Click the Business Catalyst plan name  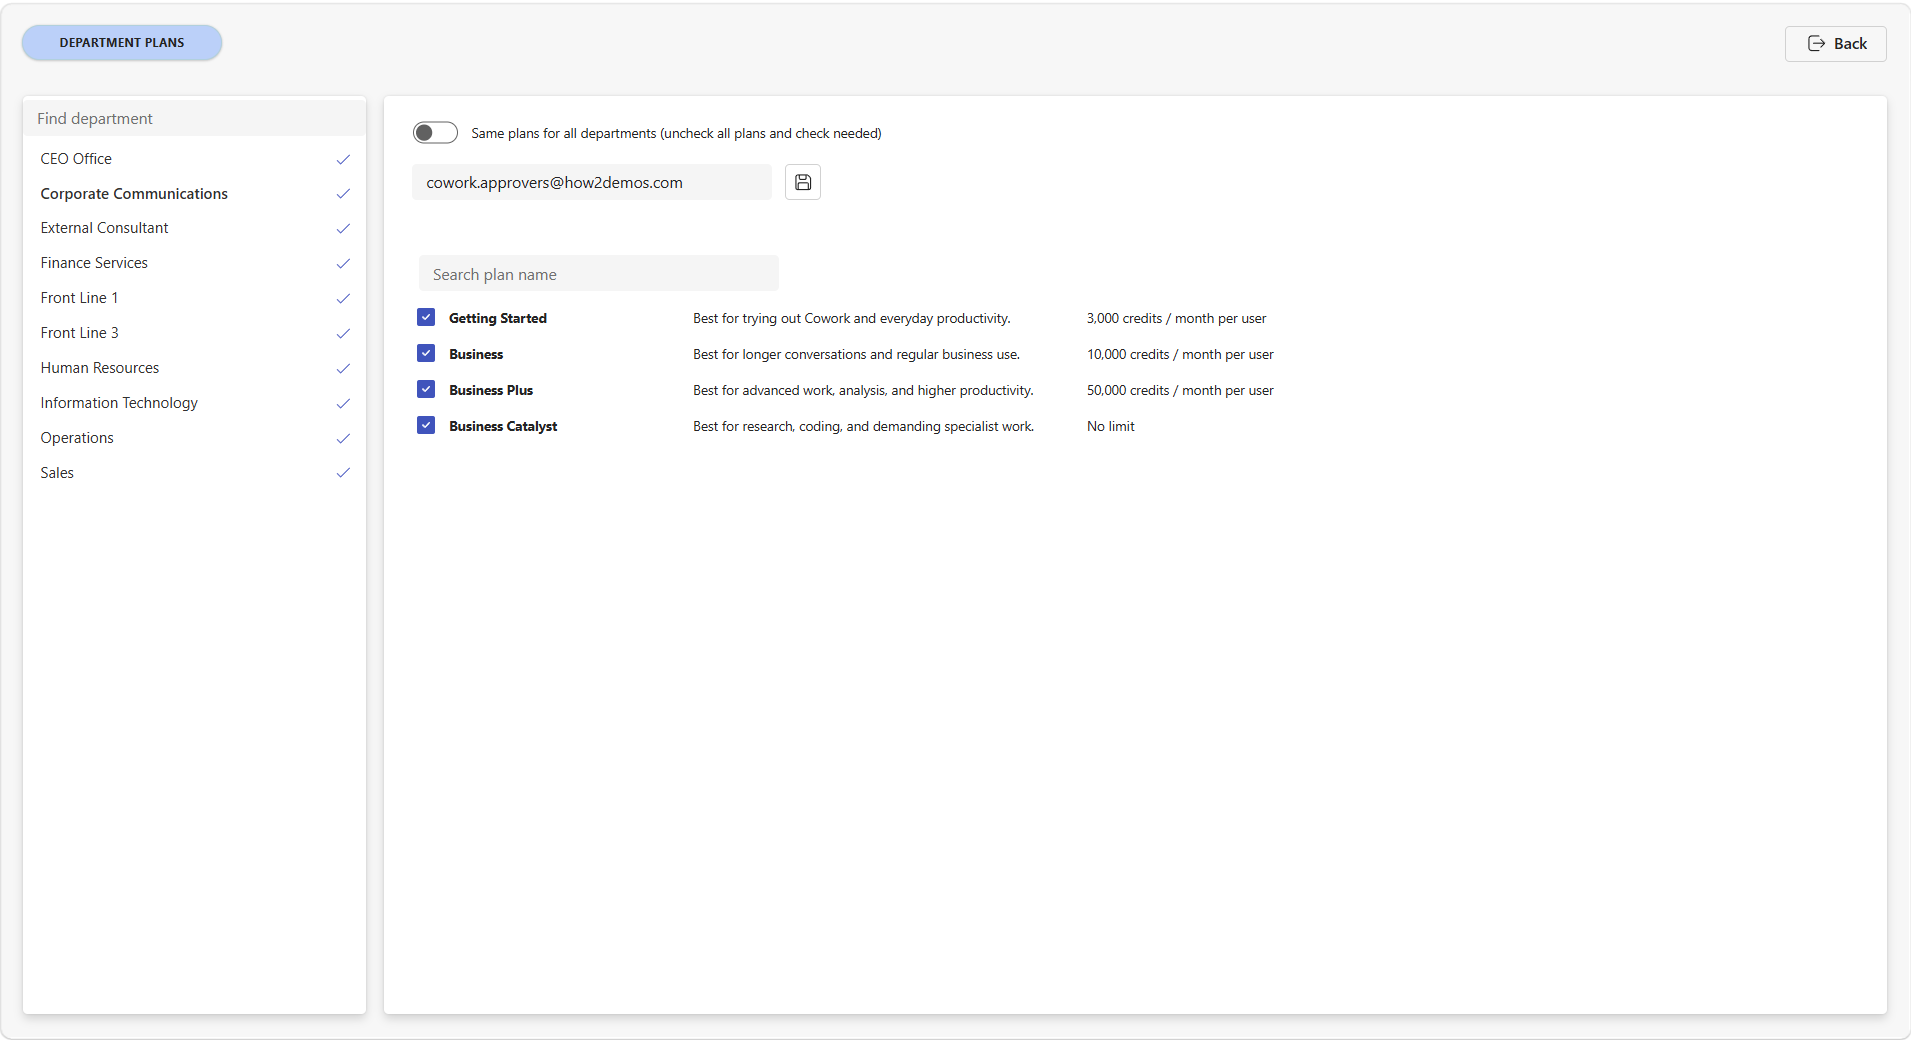503,426
